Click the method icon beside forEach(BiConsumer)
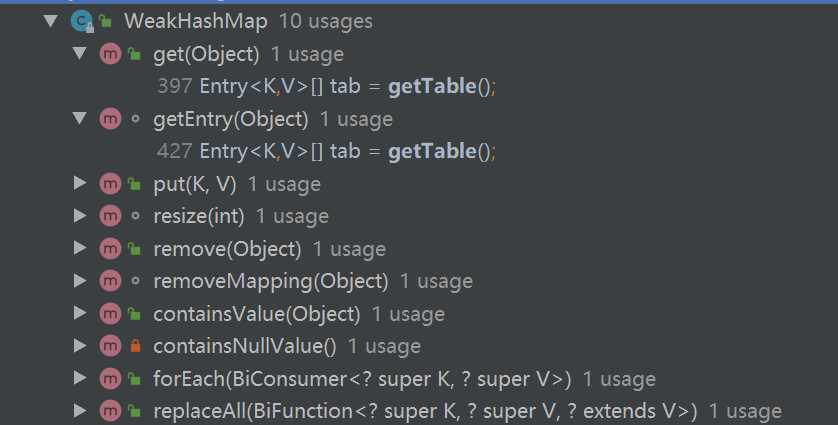The image size is (838, 425). [110, 379]
